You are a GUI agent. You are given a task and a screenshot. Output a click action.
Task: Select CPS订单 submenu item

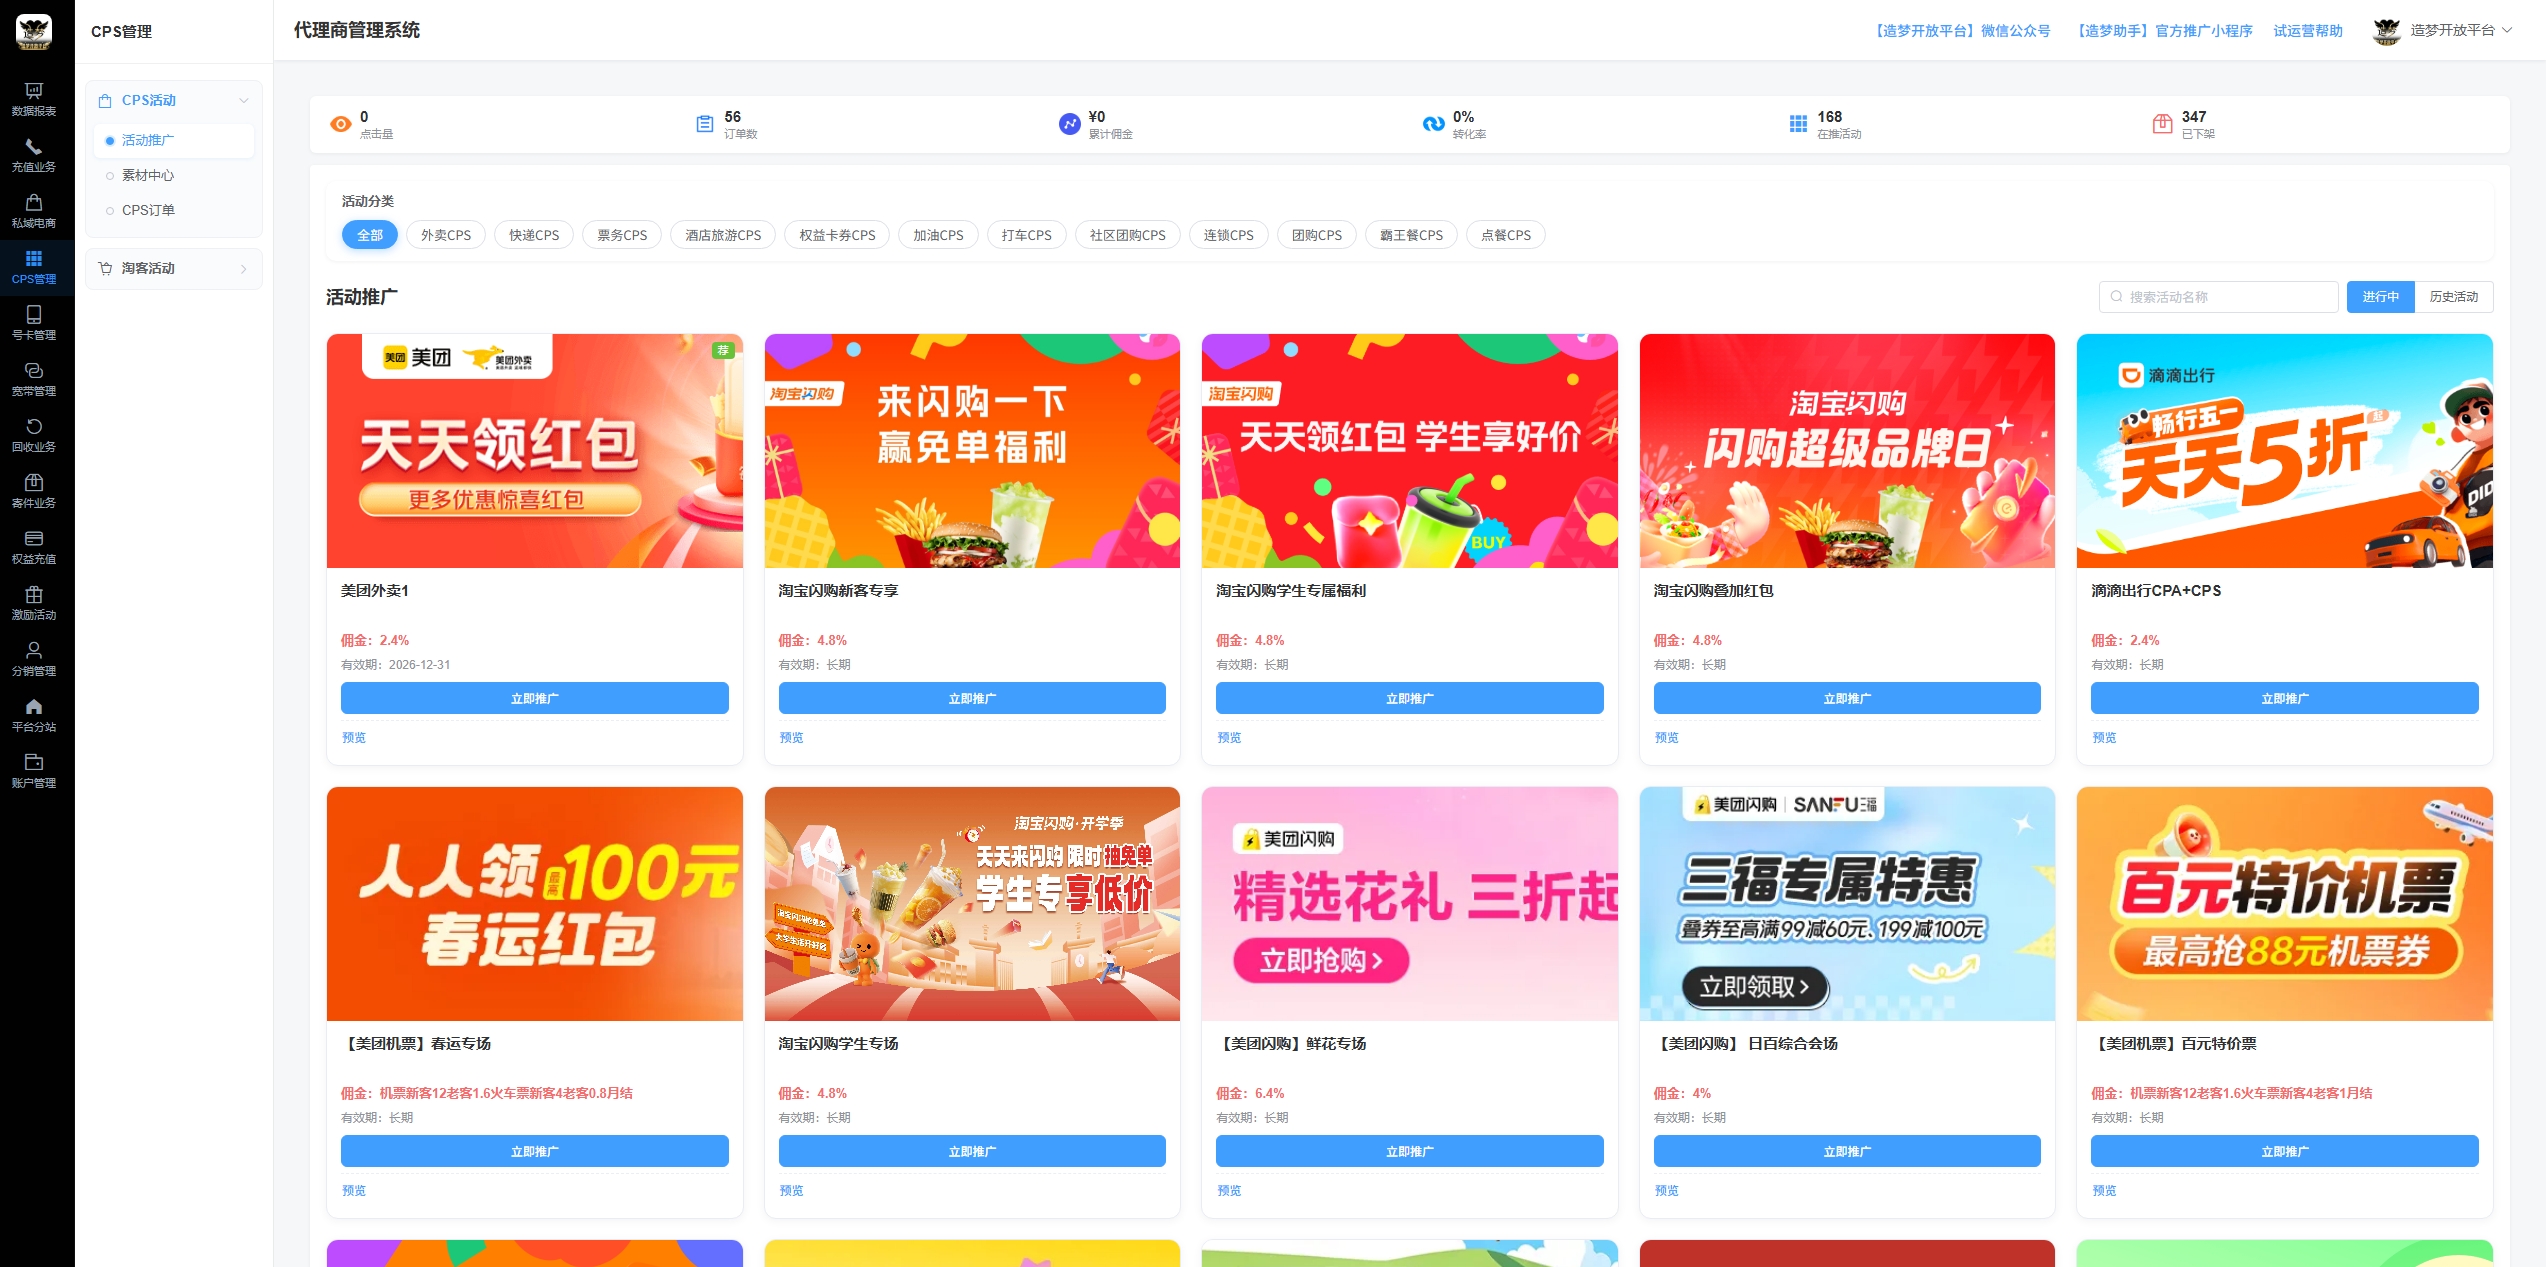point(174,210)
